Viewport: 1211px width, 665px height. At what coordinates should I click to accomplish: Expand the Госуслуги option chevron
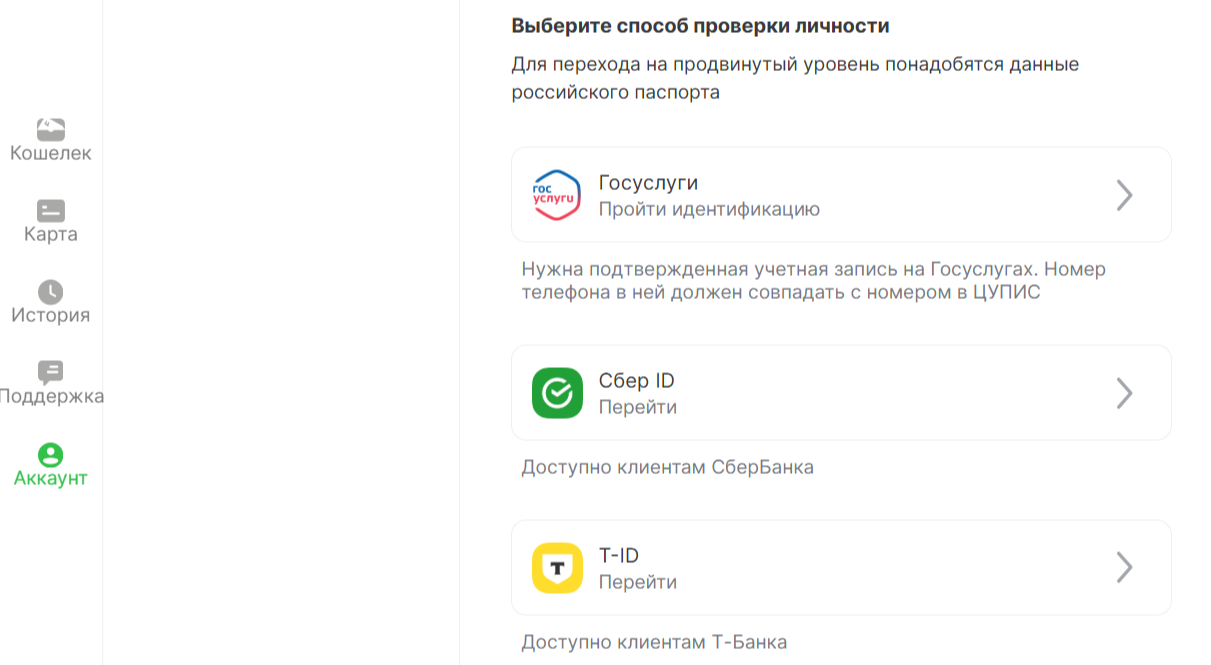[1124, 195]
